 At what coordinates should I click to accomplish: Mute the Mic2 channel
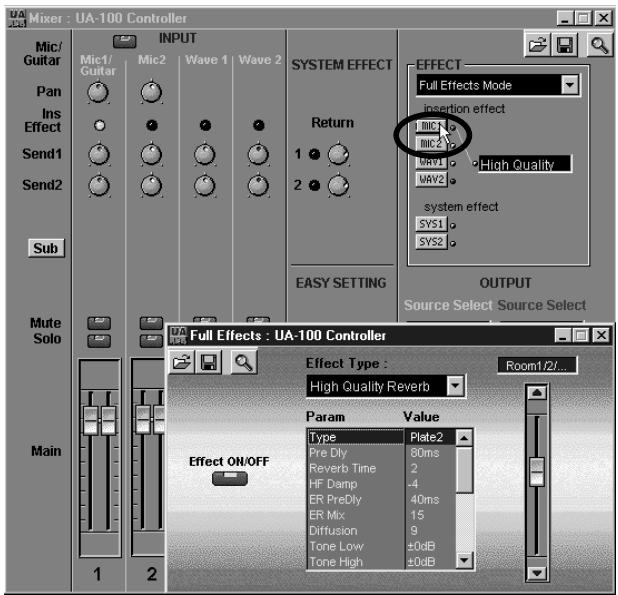(x=151, y=323)
